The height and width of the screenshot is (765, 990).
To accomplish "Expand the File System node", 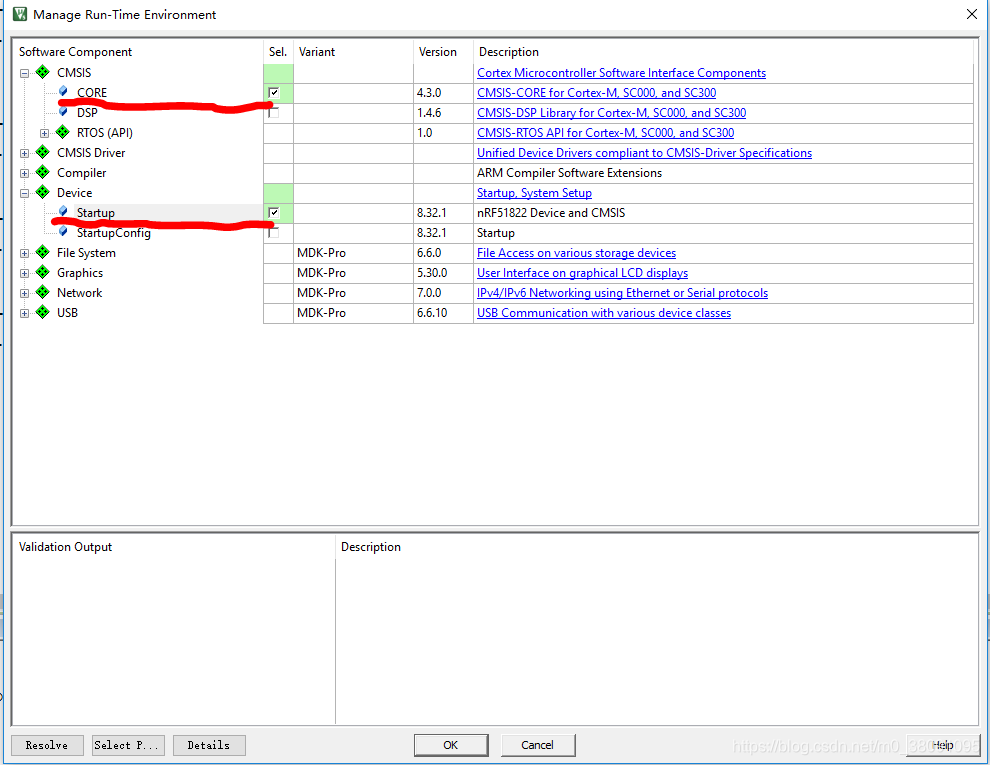I will (24, 254).
